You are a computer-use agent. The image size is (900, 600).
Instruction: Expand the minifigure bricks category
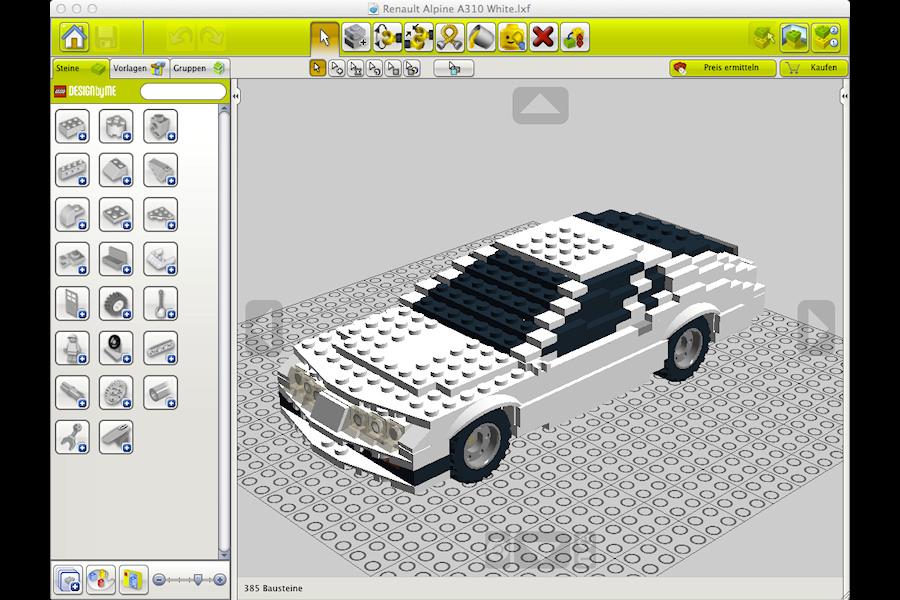tap(72, 348)
